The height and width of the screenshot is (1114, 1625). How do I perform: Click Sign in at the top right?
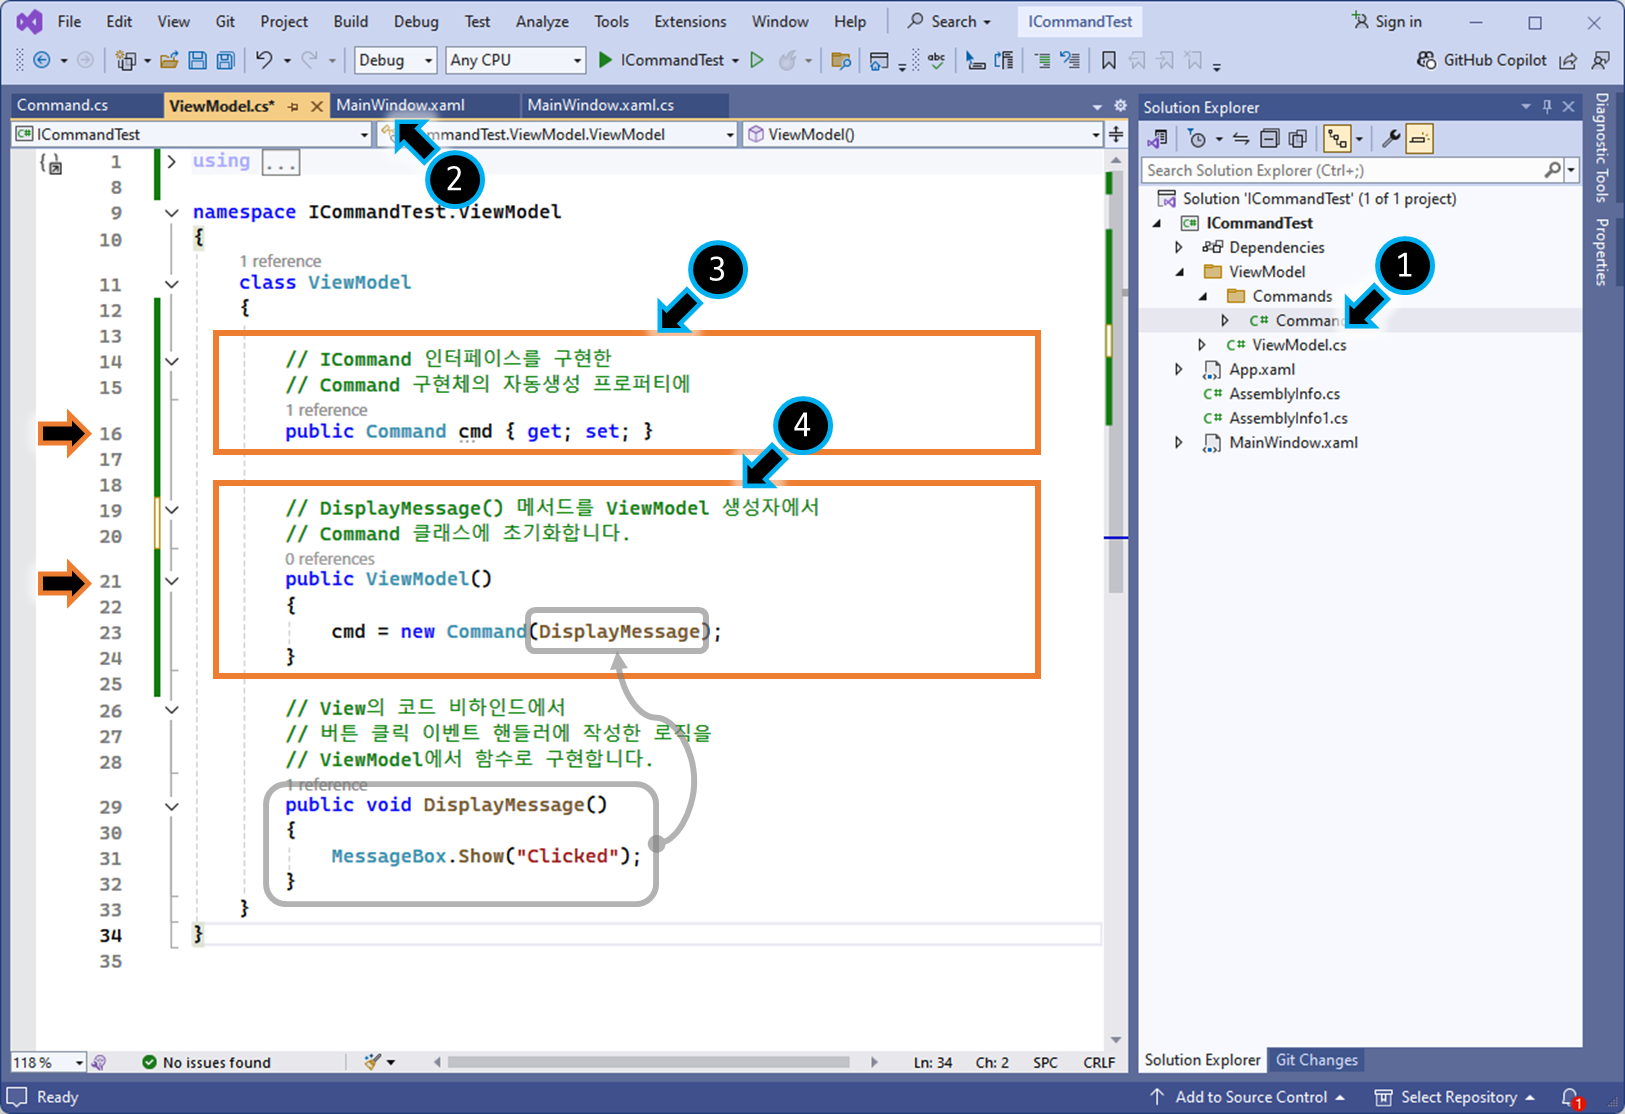1386,21
